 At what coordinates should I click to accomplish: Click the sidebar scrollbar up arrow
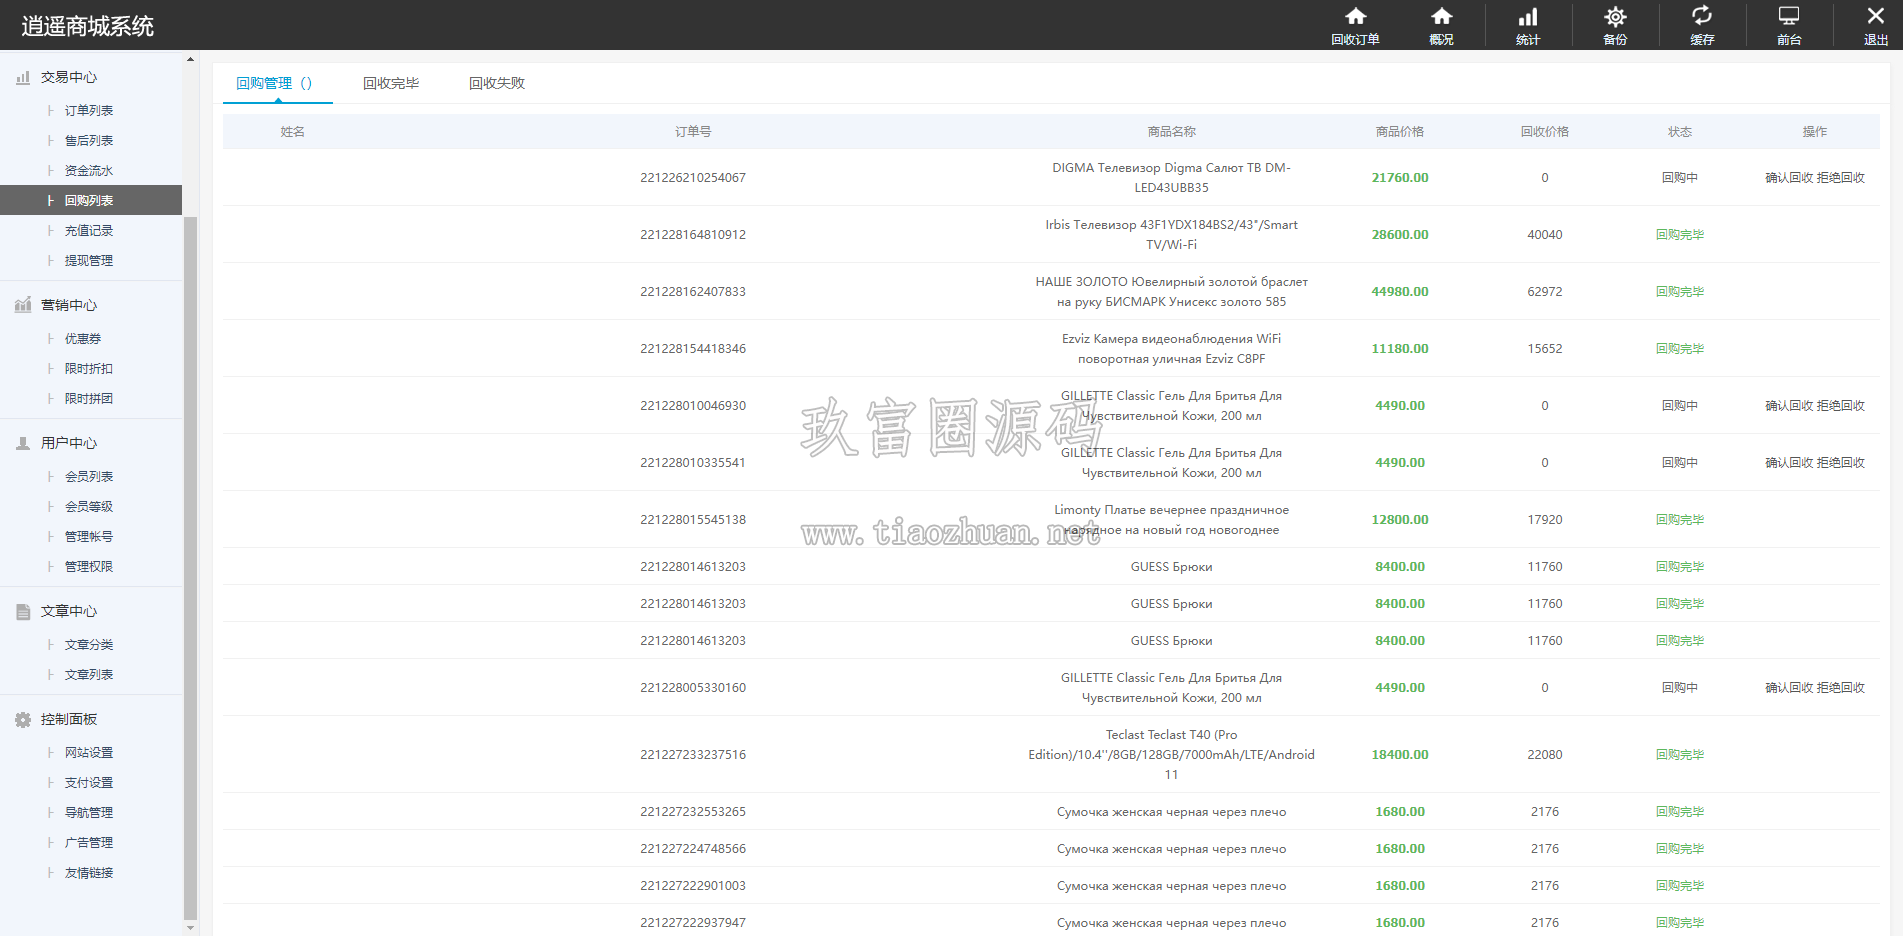point(190,59)
